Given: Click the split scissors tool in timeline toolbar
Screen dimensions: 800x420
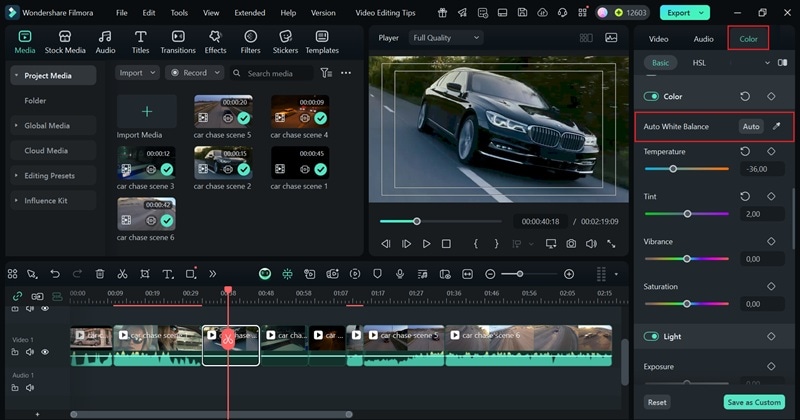Looking at the screenshot, I should [122, 274].
